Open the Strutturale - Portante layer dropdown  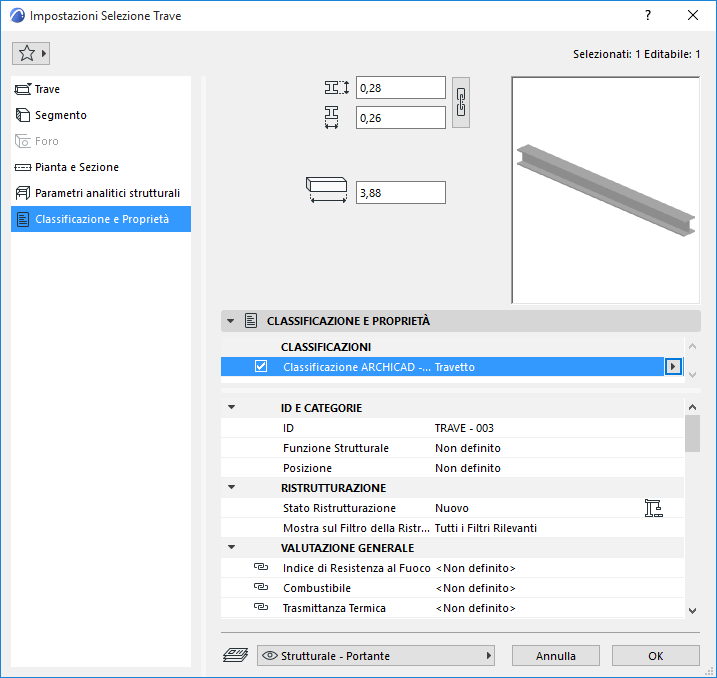point(376,656)
